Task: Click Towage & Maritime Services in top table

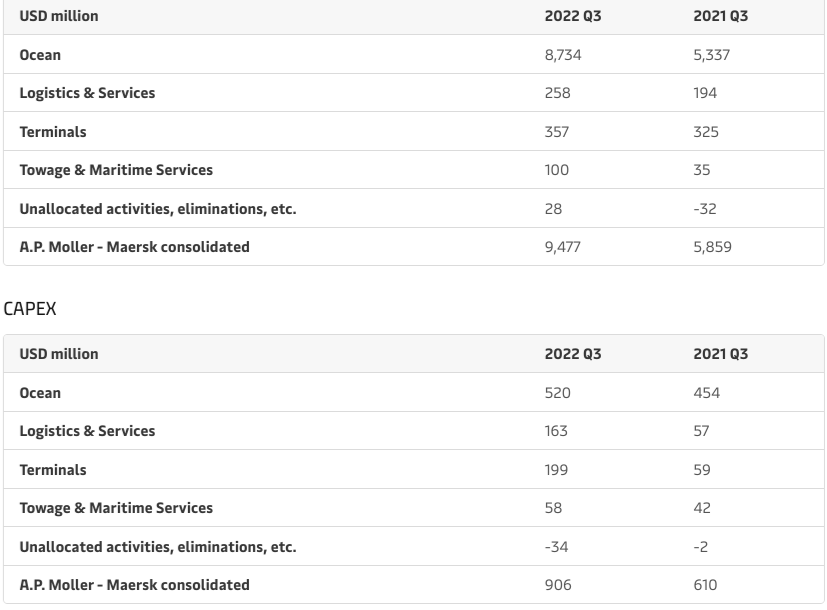Action: pyautogui.click(x=116, y=170)
